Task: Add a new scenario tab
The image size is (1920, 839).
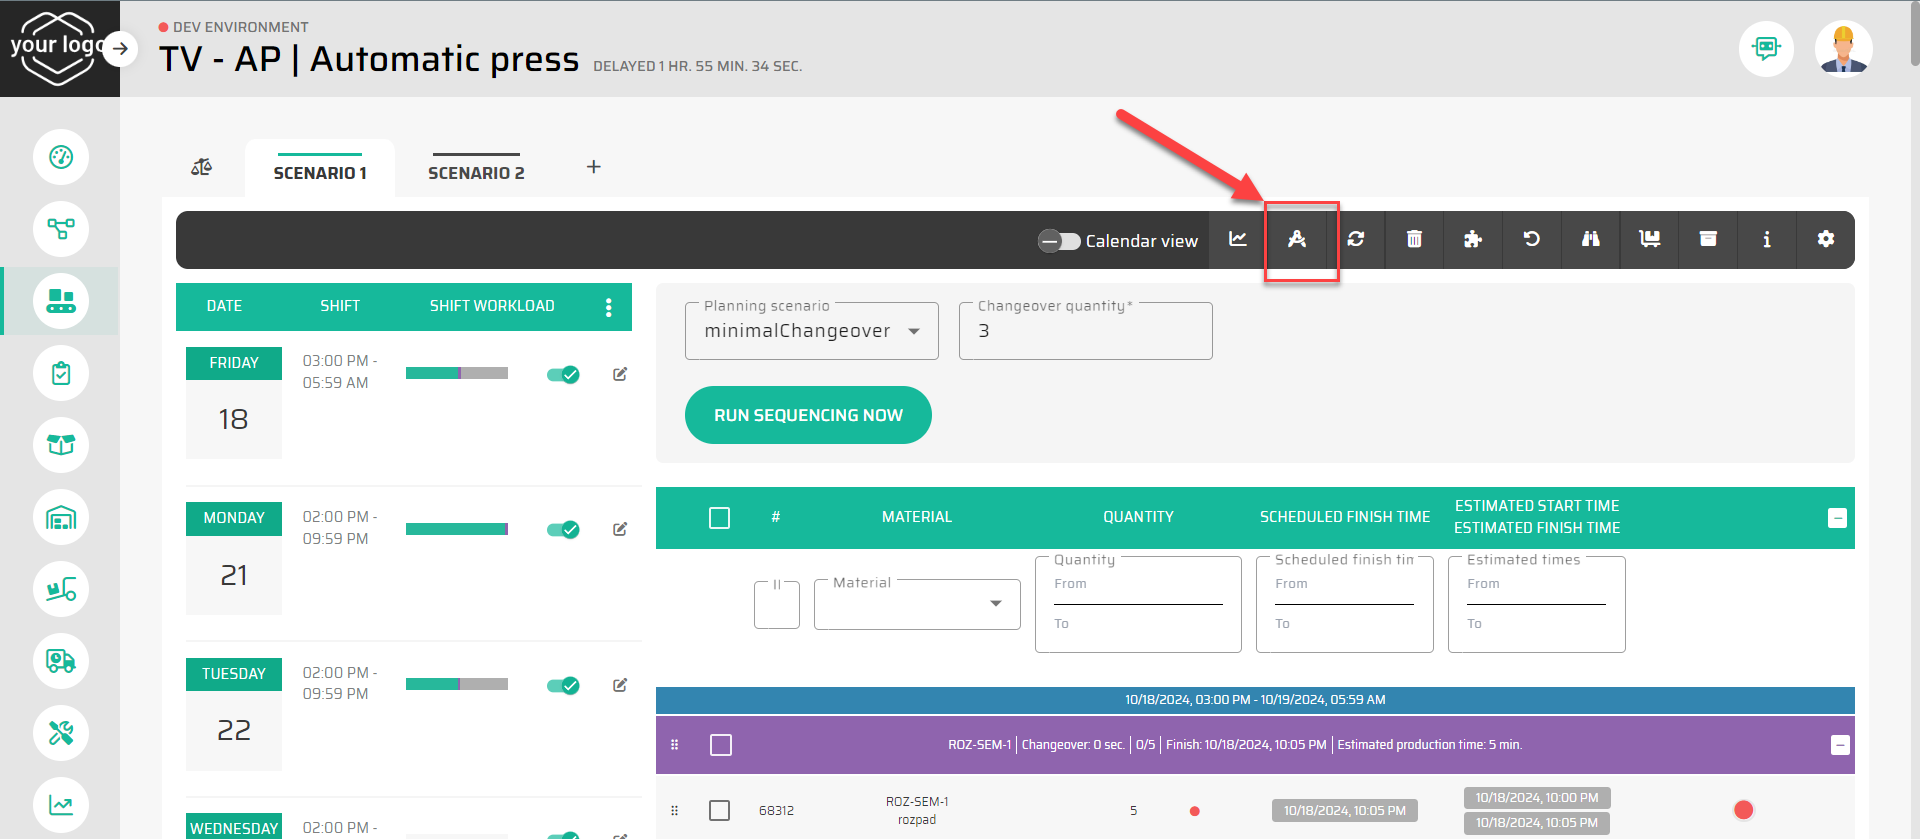Action: pos(593,167)
